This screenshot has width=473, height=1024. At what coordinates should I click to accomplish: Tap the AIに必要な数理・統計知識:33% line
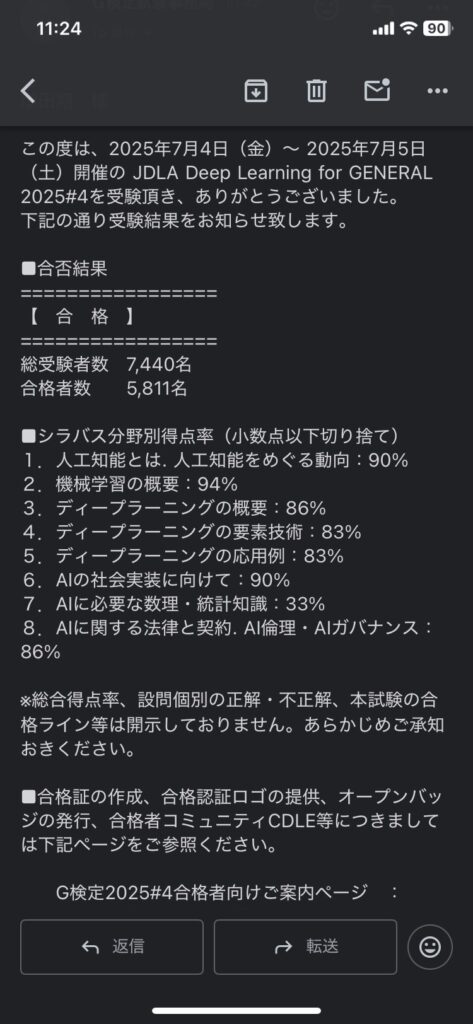[x=173, y=603]
